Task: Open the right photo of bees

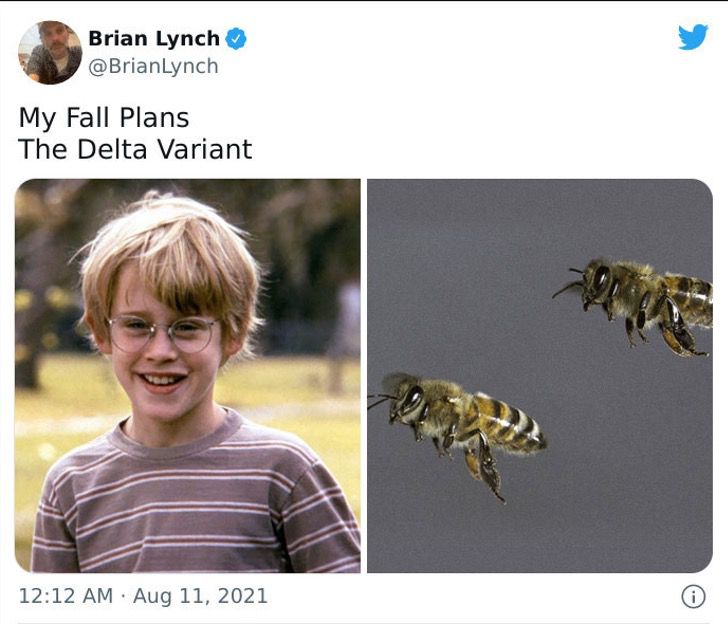Action: pyautogui.click(x=540, y=375)
